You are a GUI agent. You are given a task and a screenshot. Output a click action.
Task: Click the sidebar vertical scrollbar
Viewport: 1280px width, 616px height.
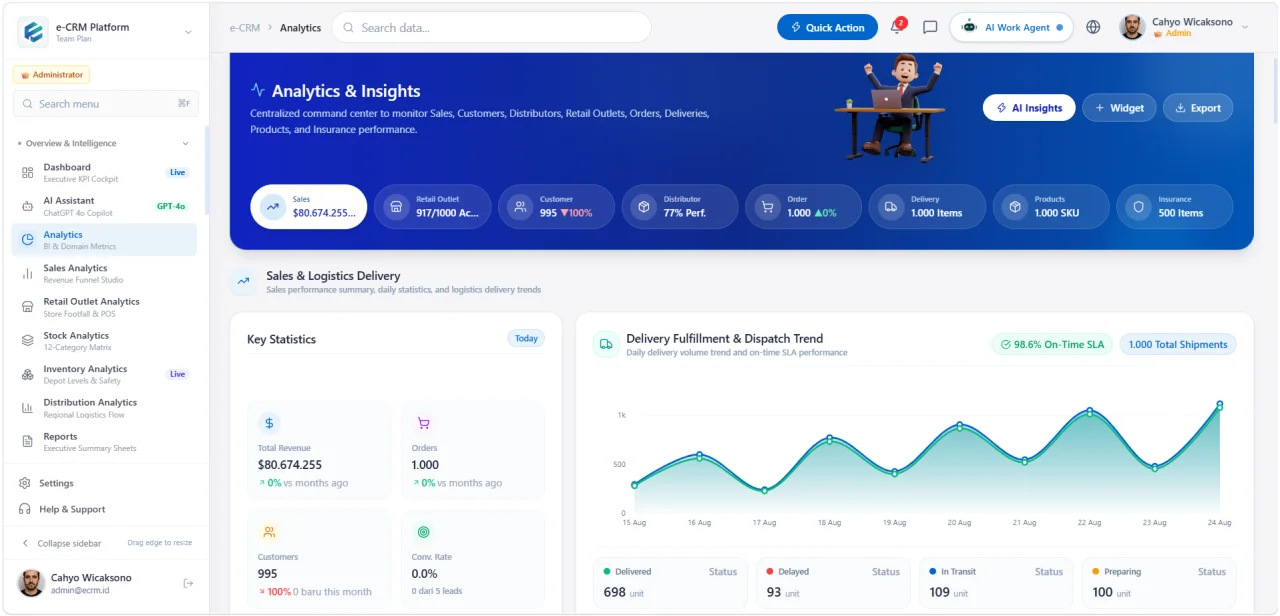point(206,170)
